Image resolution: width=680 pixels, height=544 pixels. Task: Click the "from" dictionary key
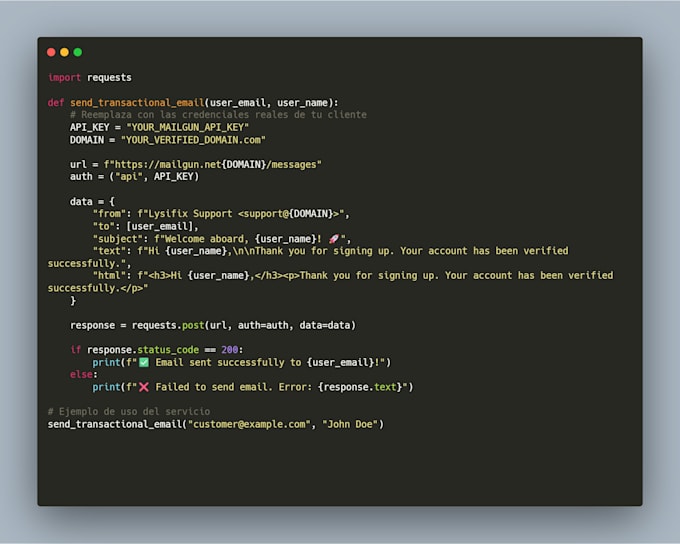coord(109,214)
